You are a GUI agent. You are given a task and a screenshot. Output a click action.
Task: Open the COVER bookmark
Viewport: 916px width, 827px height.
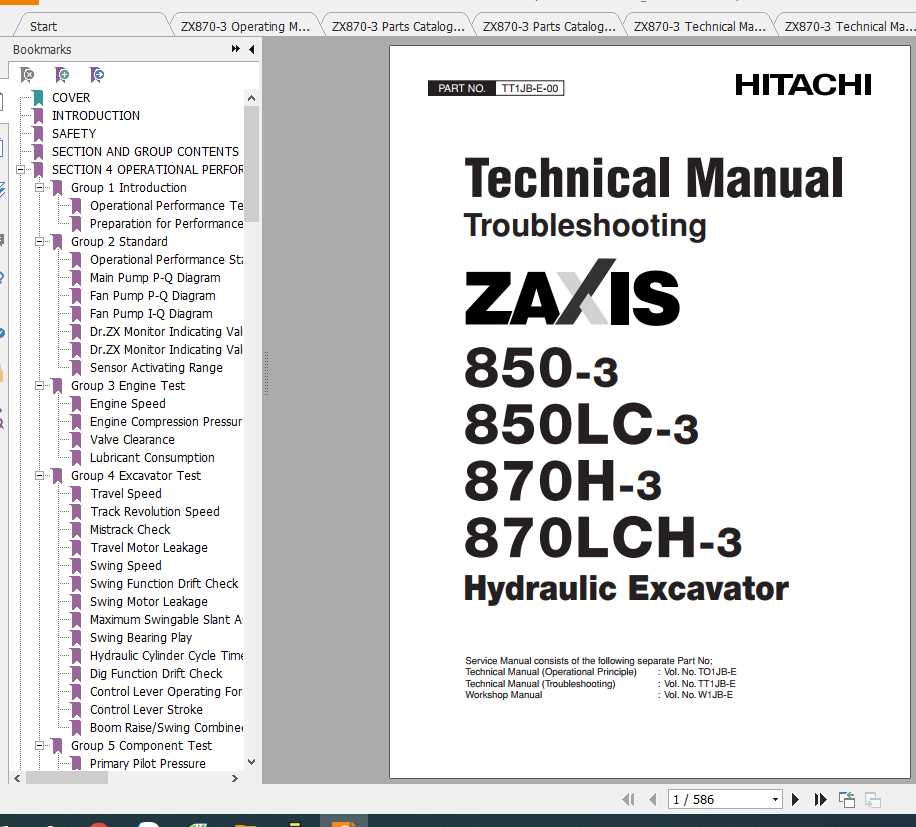(x=72, y=97)
